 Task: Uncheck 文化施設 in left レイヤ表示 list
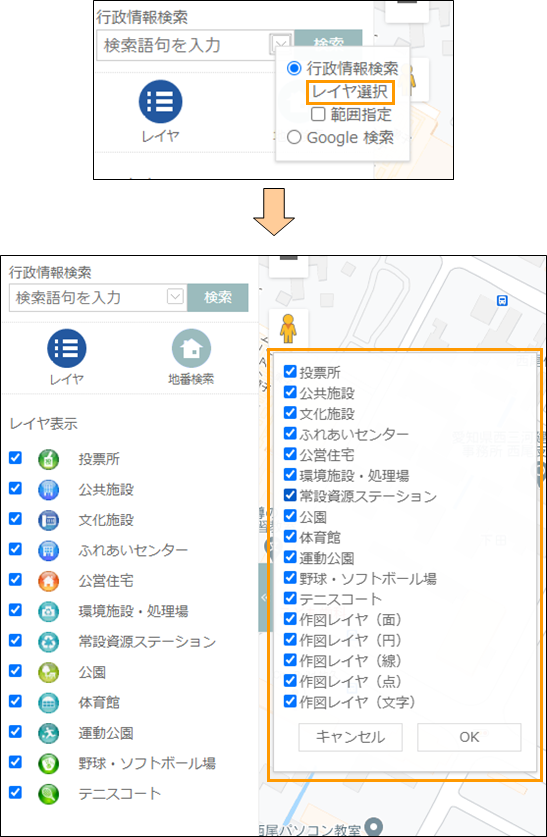tap(15, 518)
